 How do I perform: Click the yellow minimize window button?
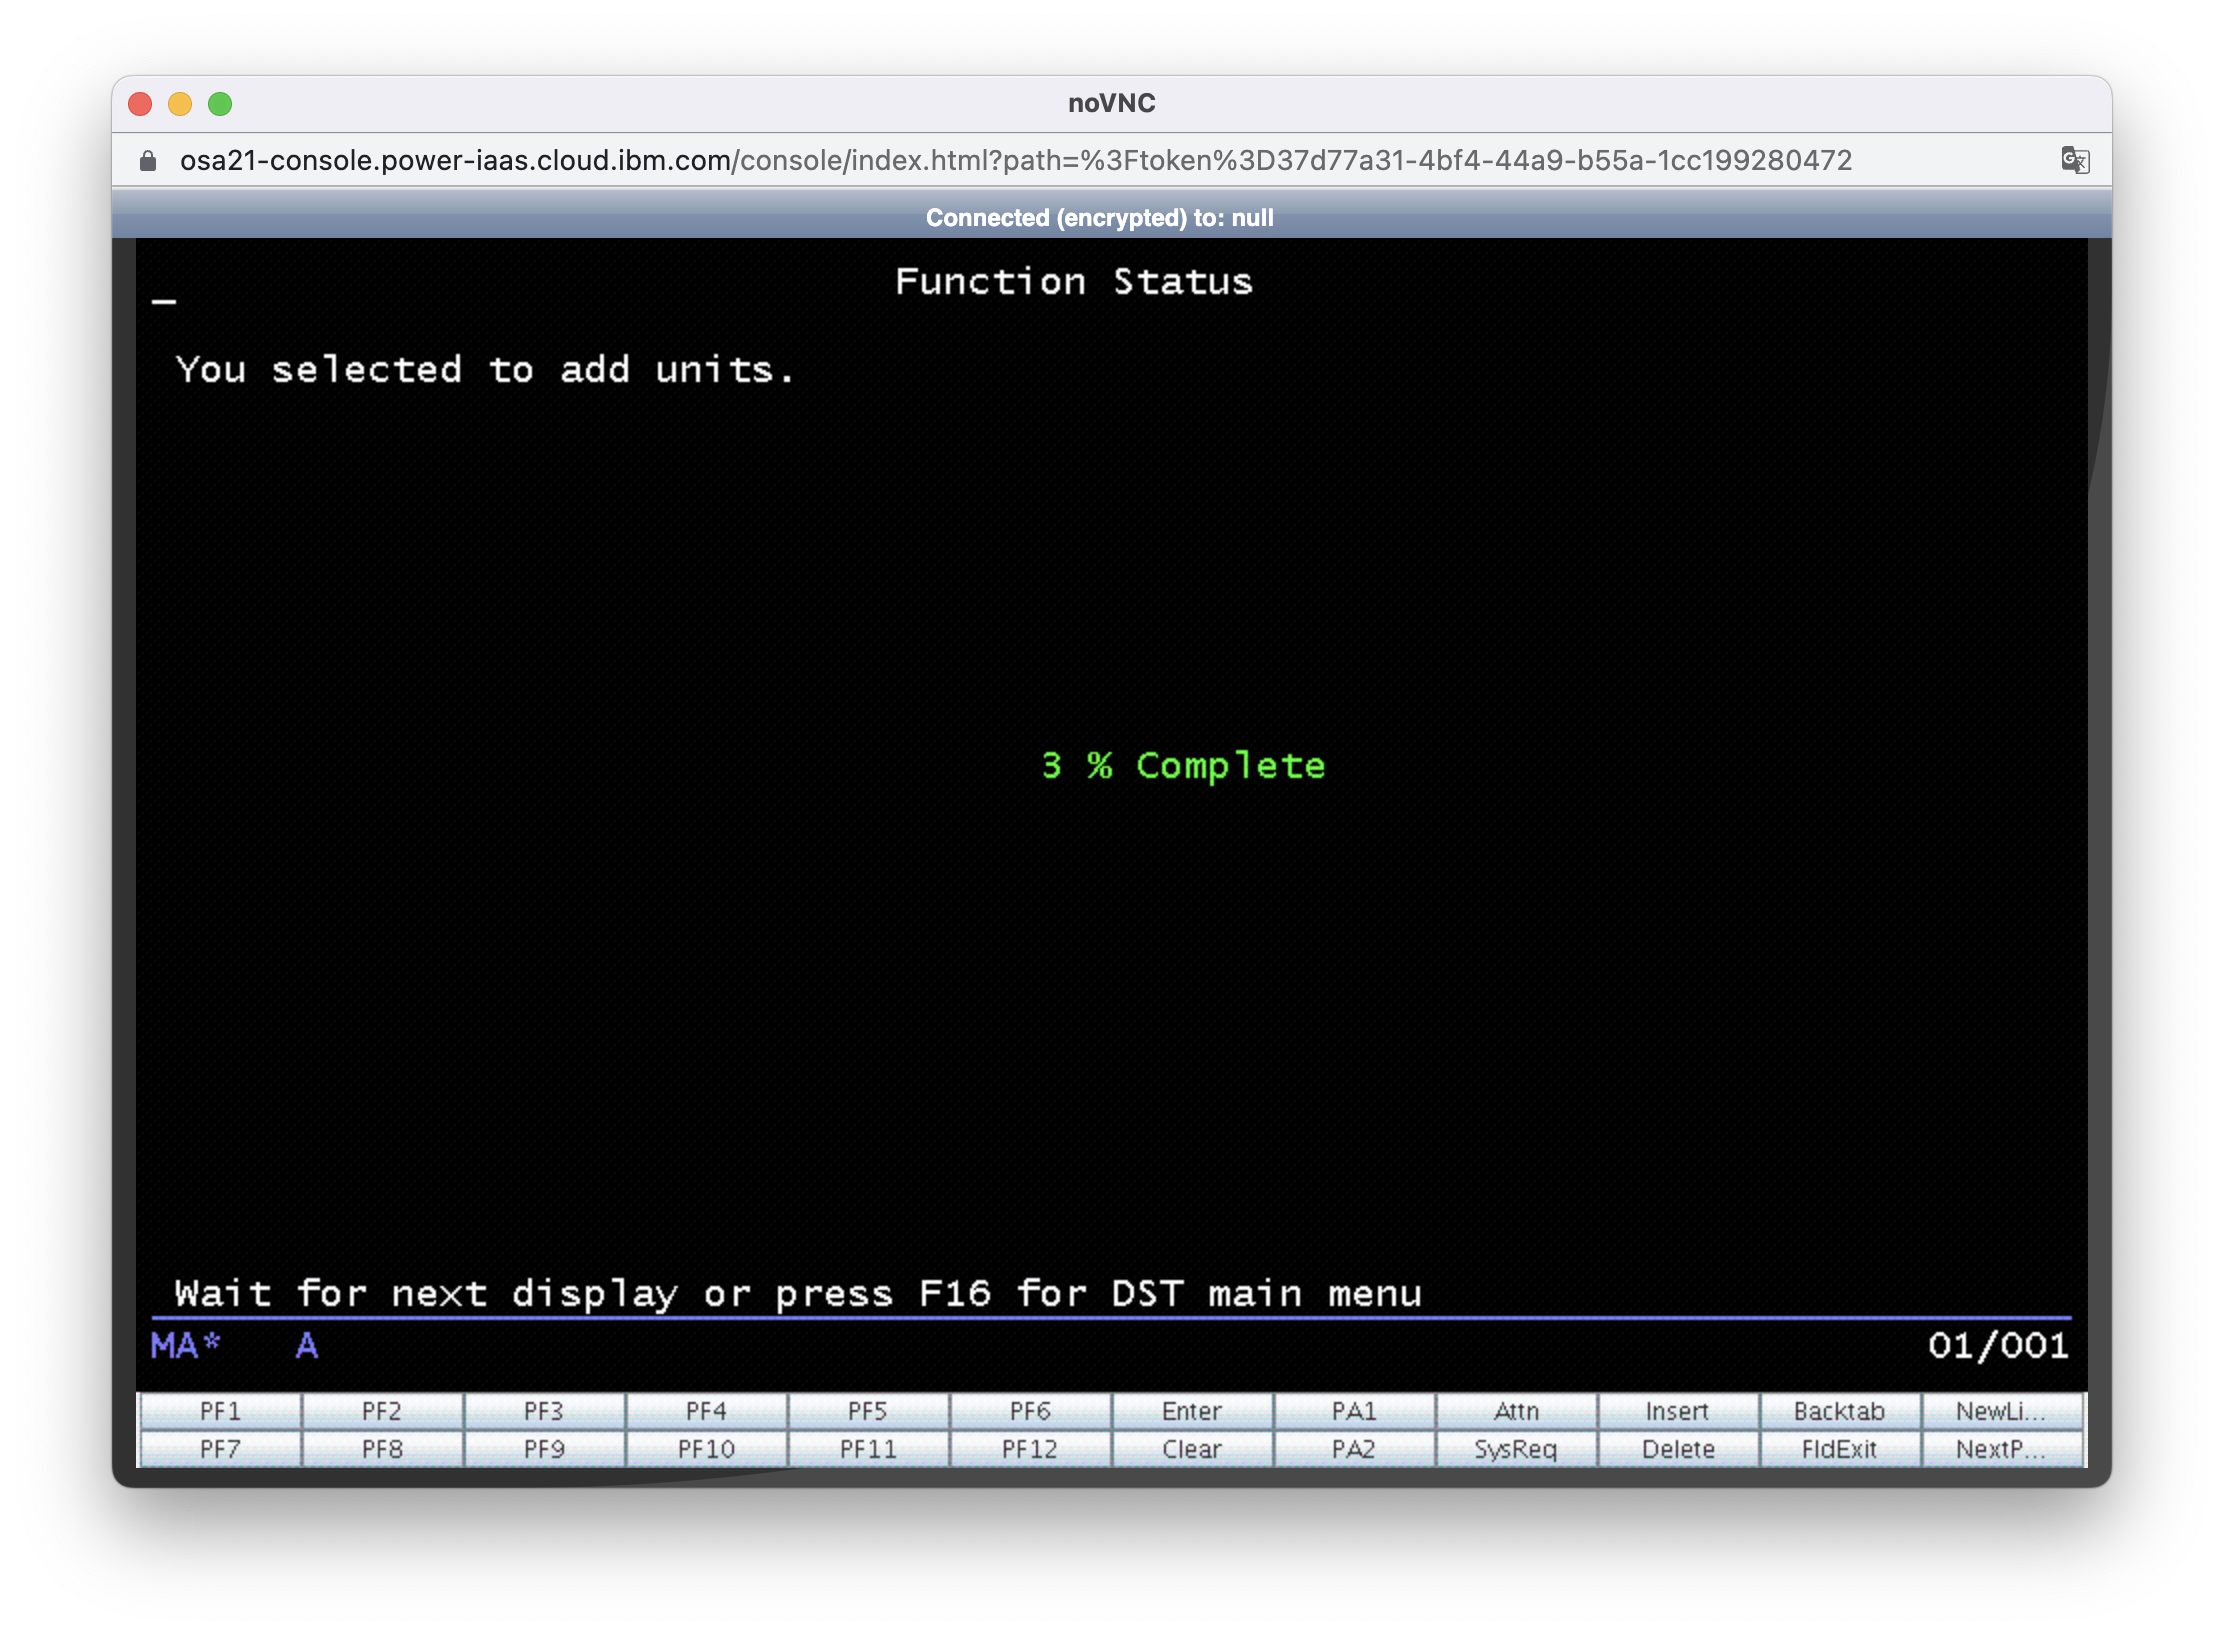180,104
